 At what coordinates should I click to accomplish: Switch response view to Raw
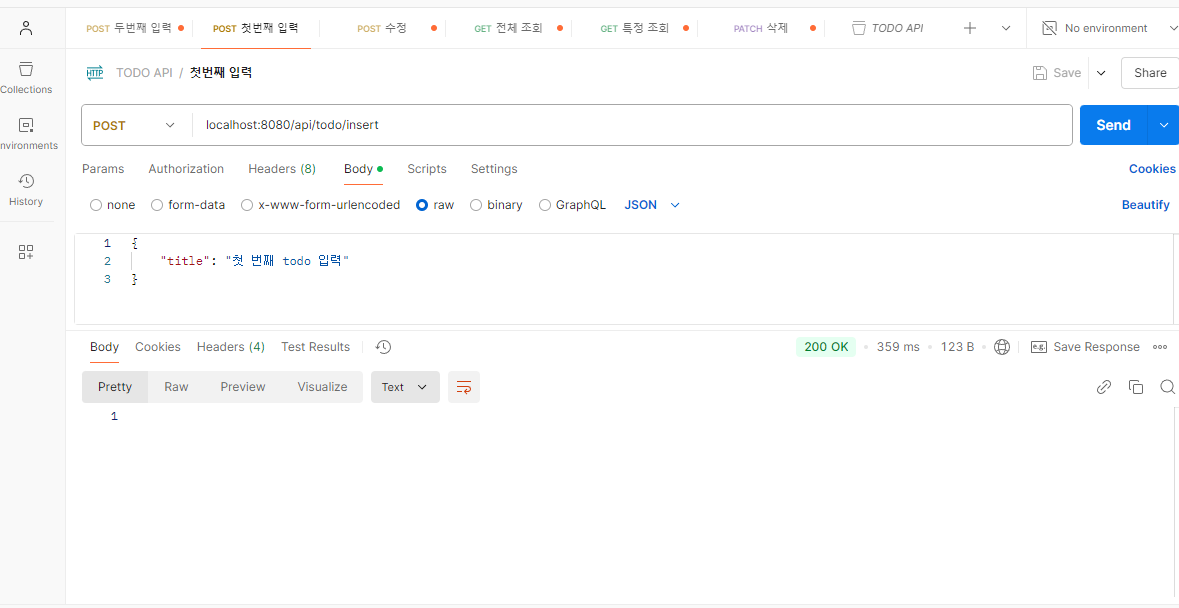tap(177, 387)
